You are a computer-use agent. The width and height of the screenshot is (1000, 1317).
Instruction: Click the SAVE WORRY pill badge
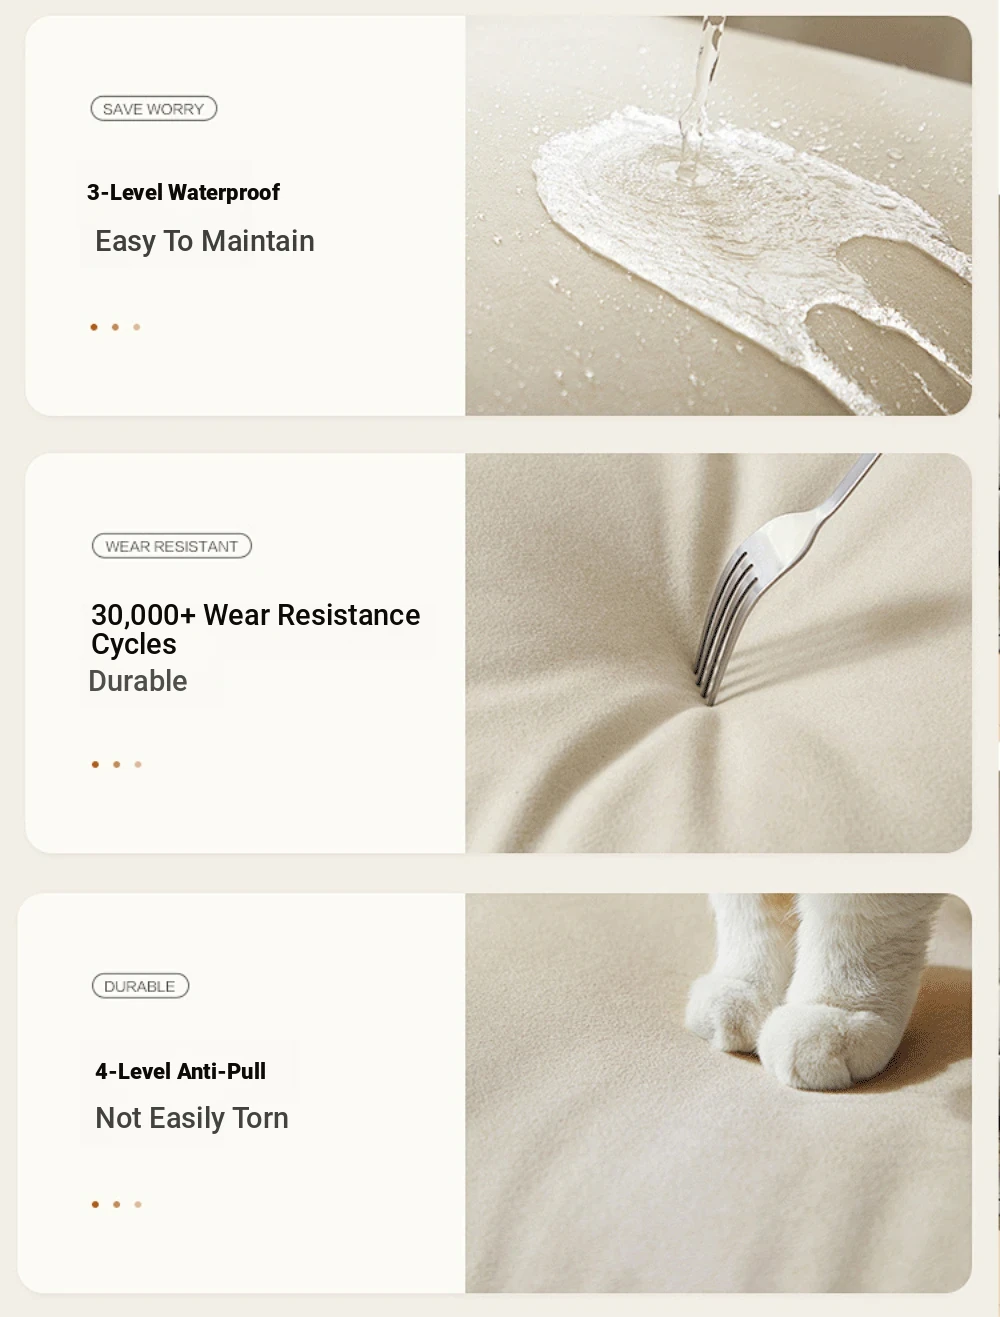(154, 109)
